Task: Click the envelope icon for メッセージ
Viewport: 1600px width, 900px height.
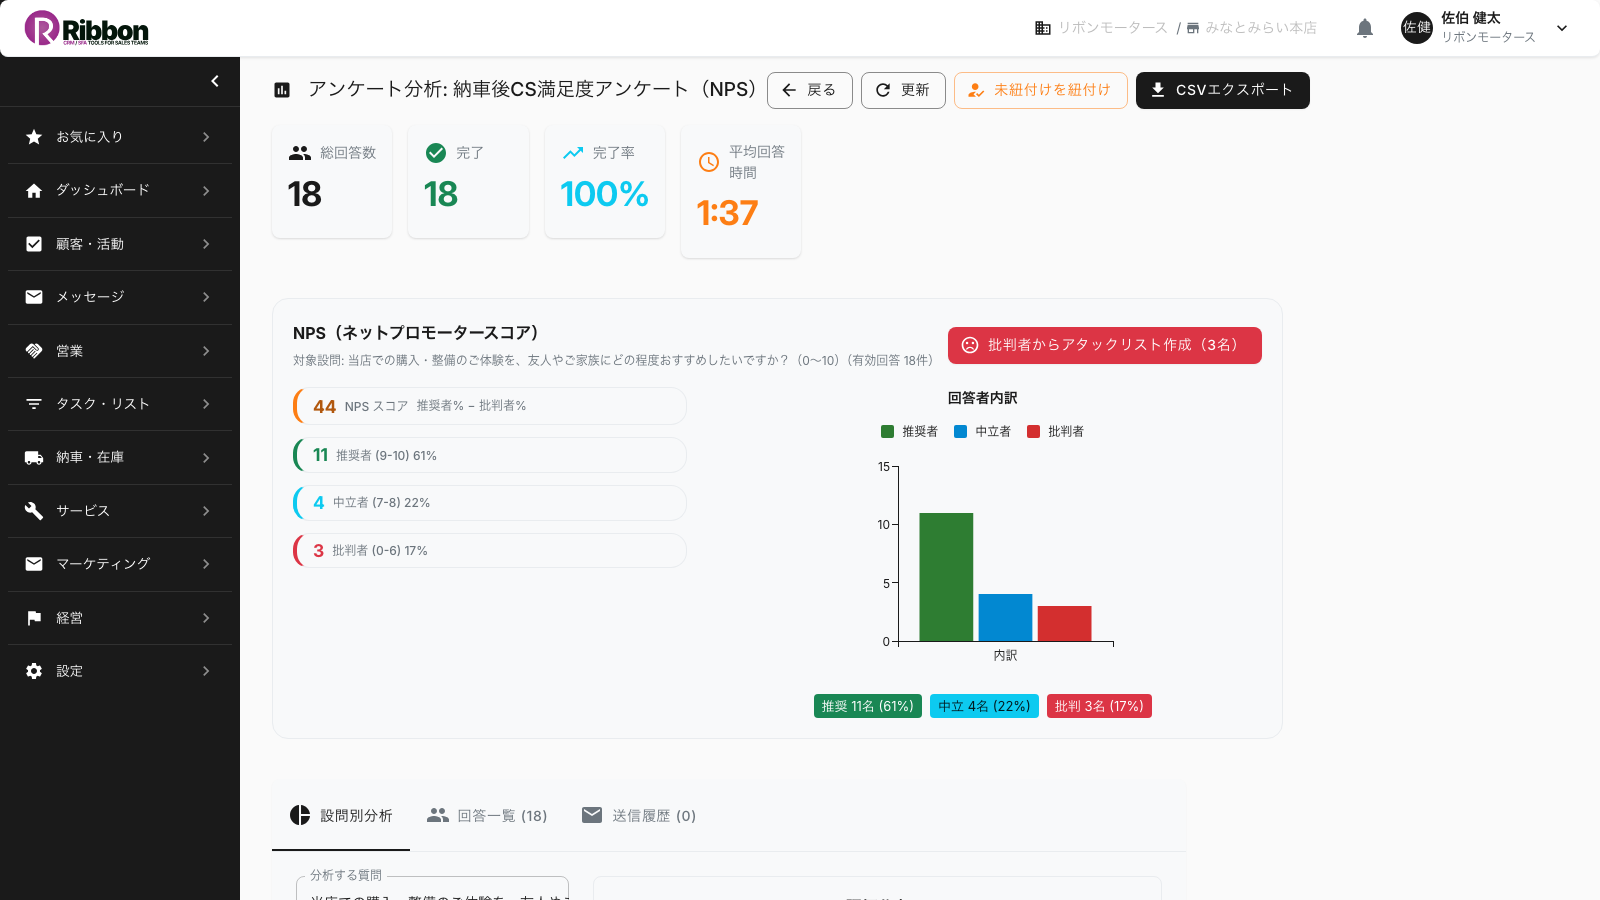Action: pos(34,297)
